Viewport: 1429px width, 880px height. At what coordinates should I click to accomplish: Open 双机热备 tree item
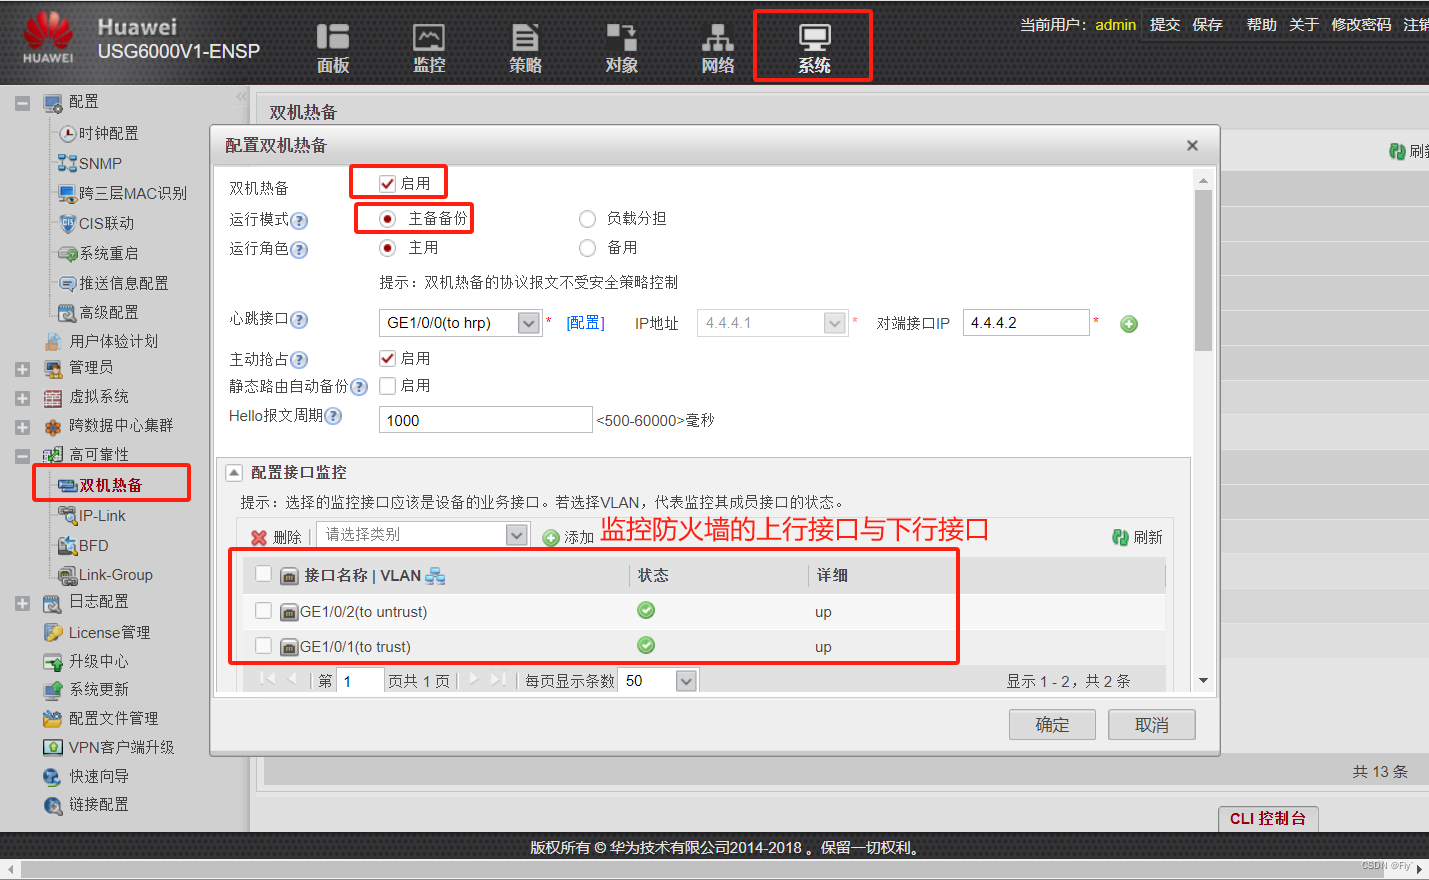coord(111,485)
